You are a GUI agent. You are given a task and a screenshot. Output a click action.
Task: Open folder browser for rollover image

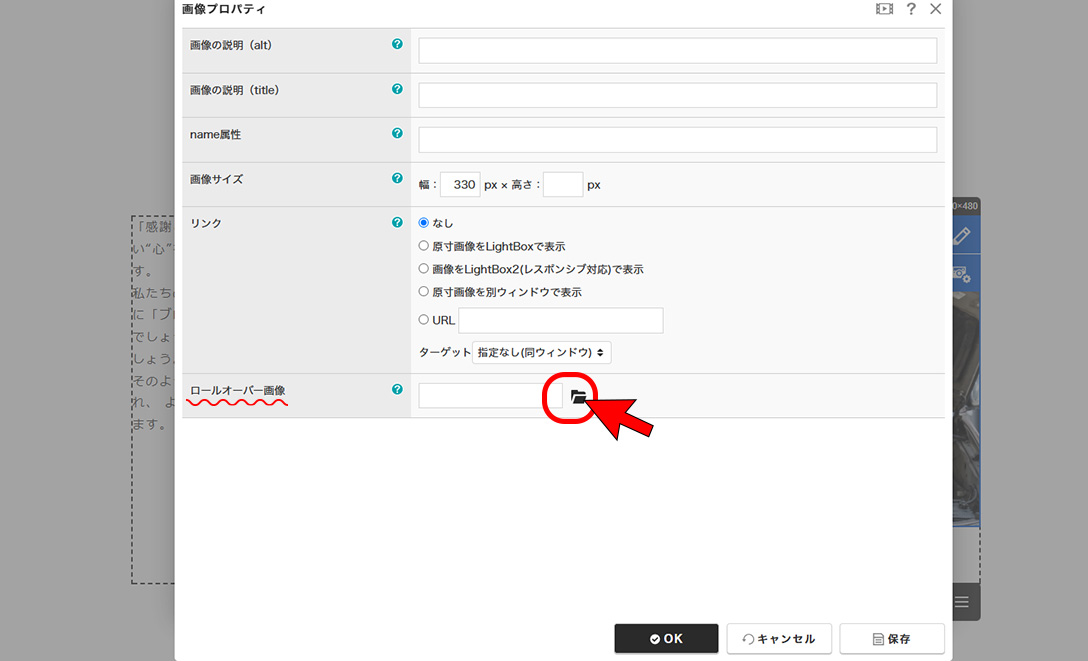point(577,397)
